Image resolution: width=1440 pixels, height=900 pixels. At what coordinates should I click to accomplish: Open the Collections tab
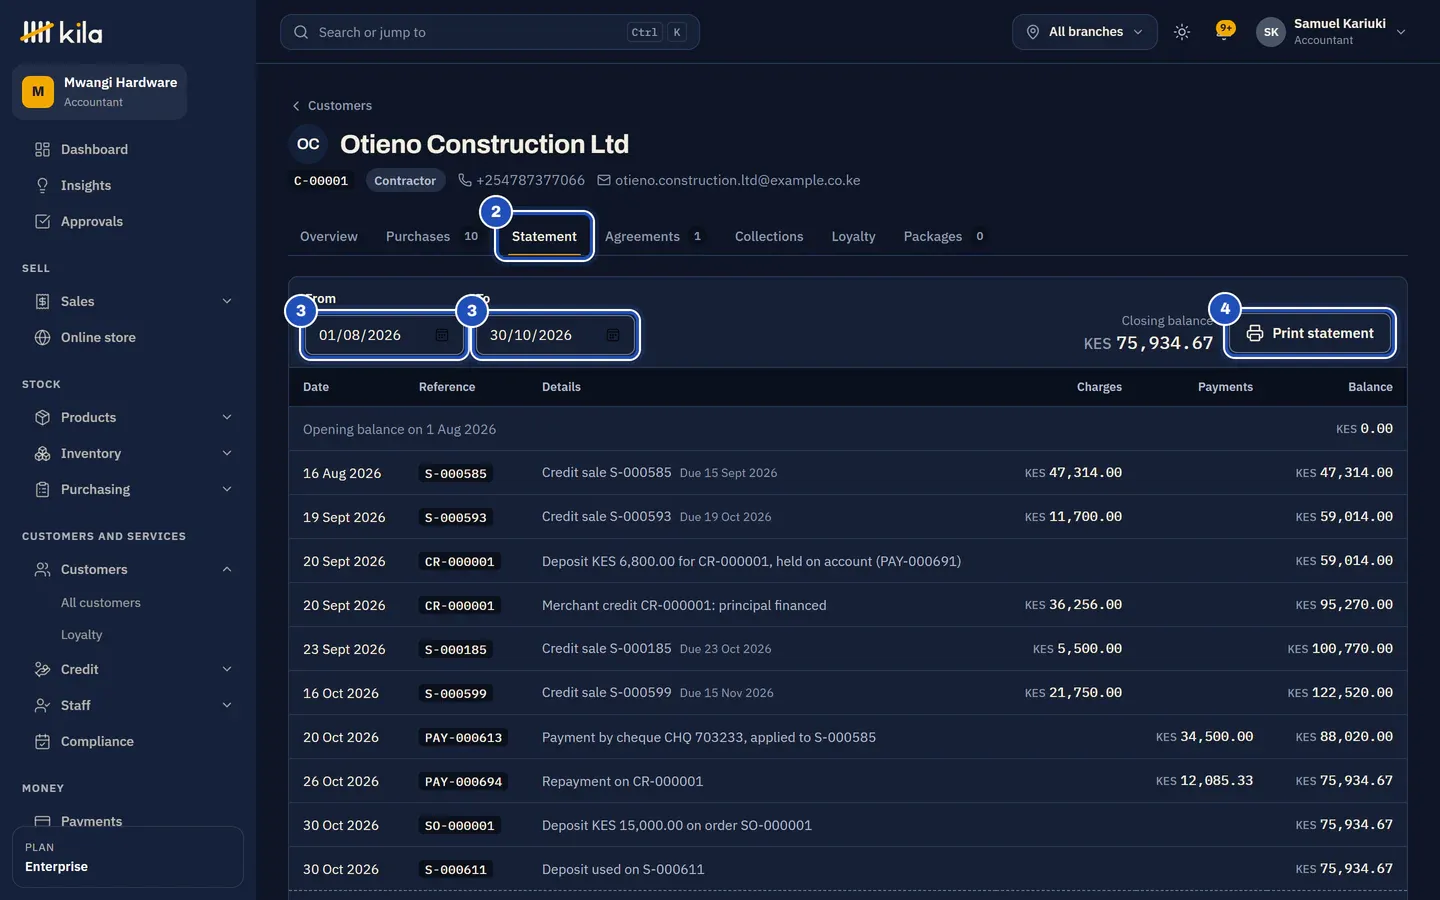769,236
